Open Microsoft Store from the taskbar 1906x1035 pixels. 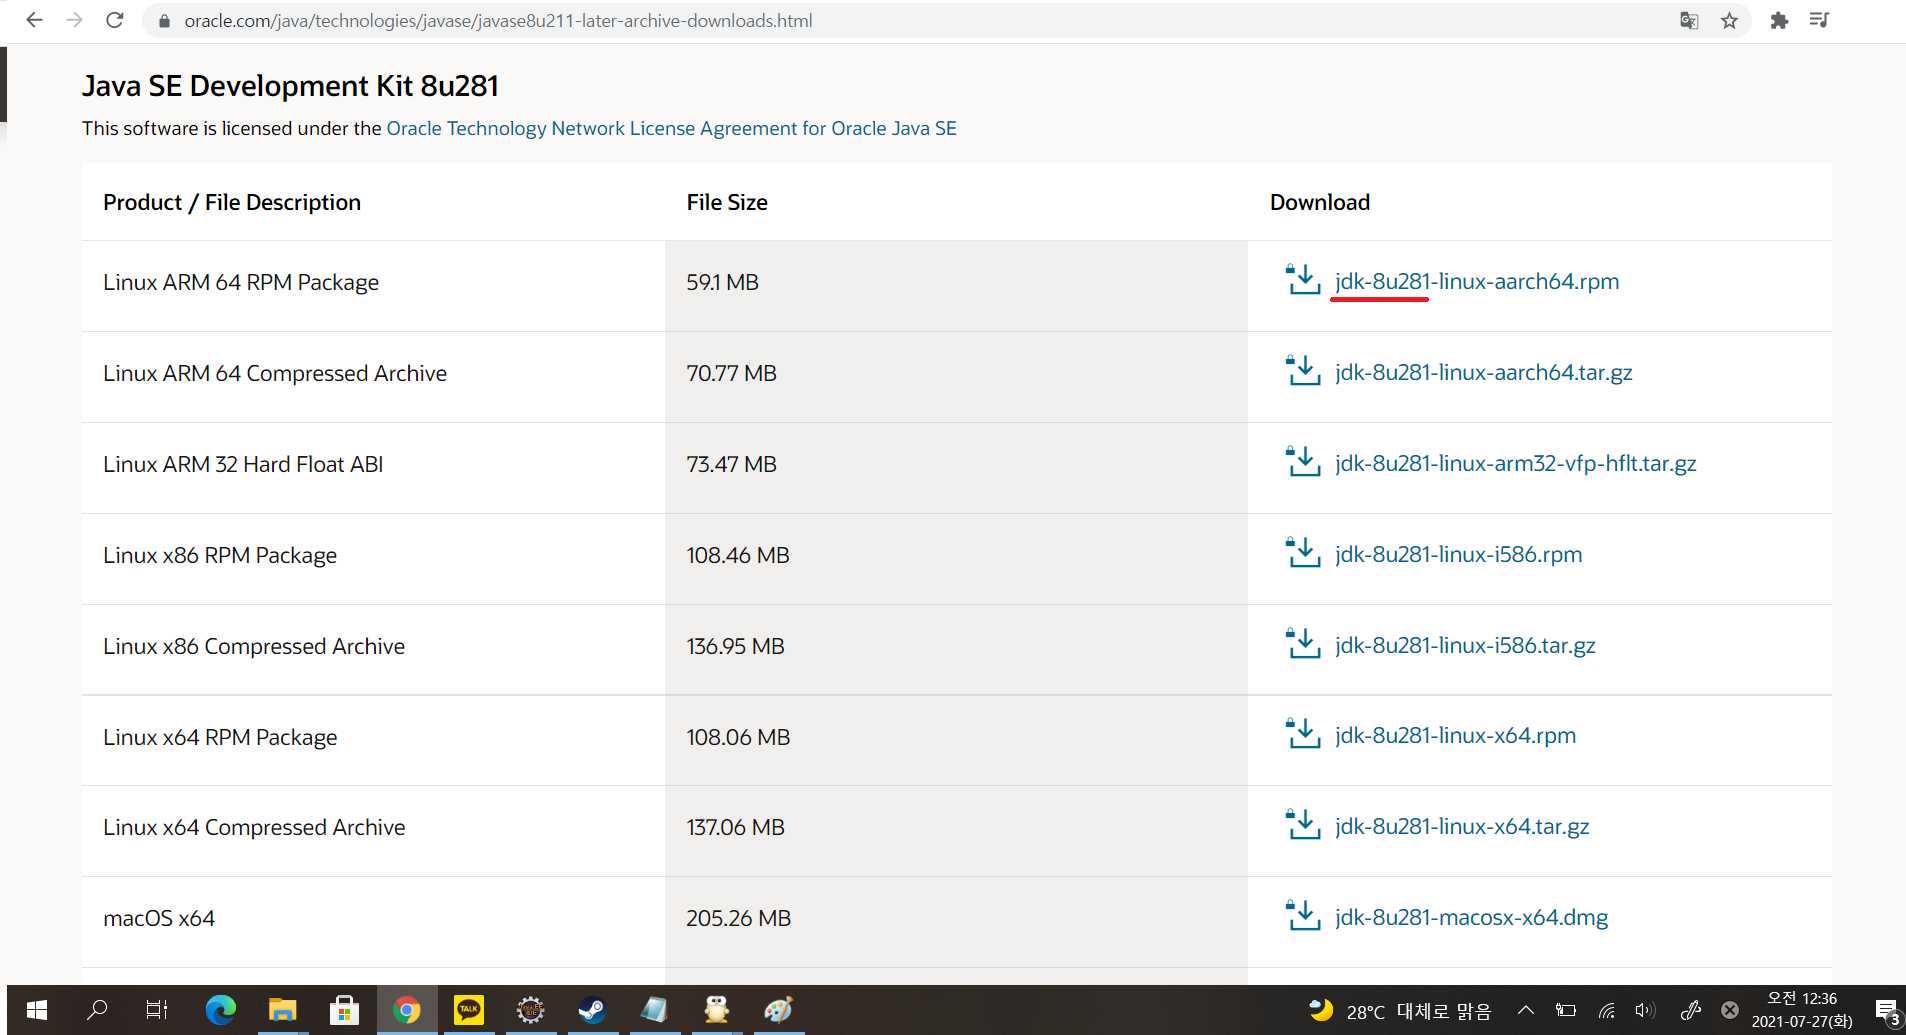[x=344, y=1010]
